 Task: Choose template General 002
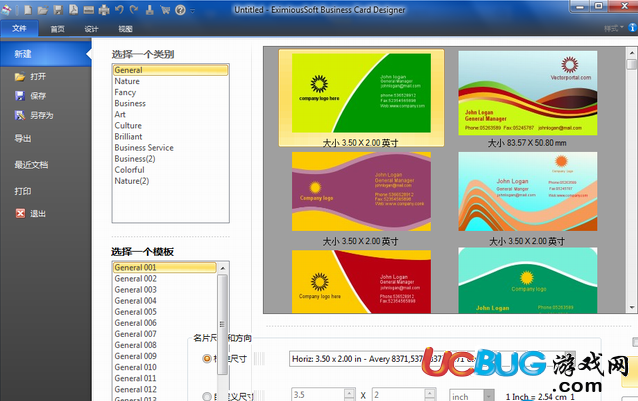(x=165, y=279)
